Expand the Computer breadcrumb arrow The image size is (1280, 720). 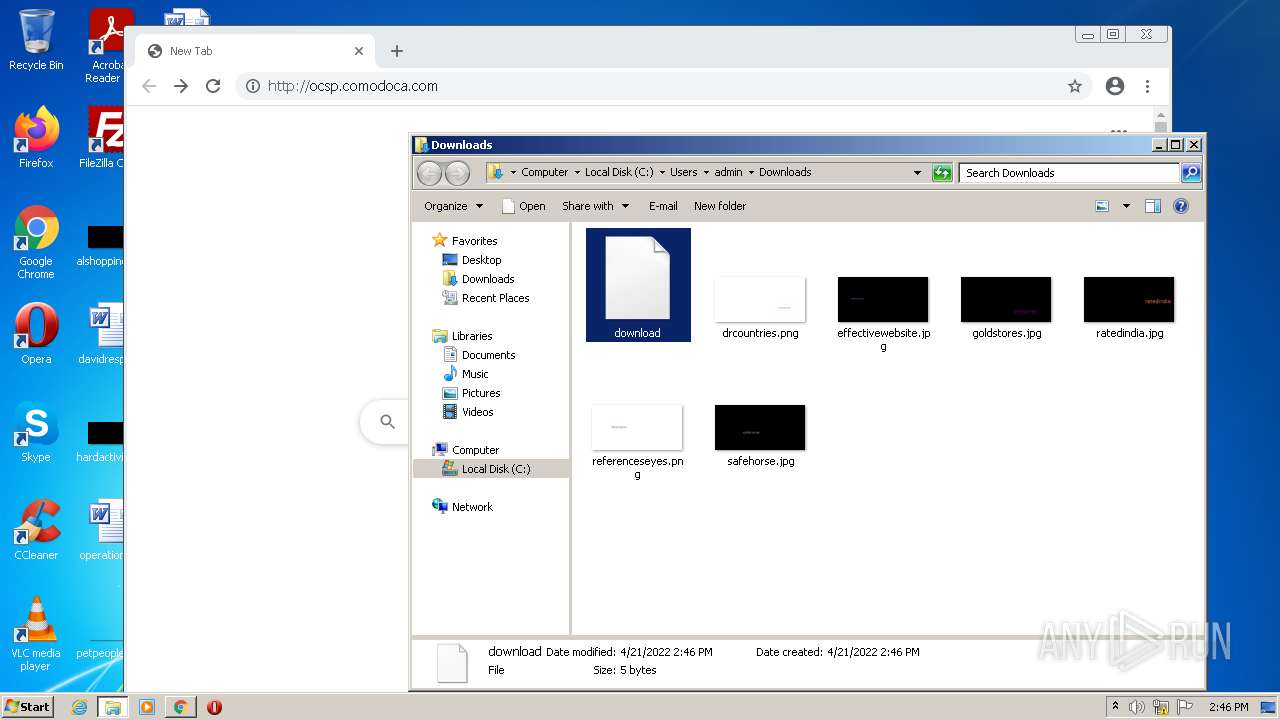pyautogui.click(x=577, y=172)
